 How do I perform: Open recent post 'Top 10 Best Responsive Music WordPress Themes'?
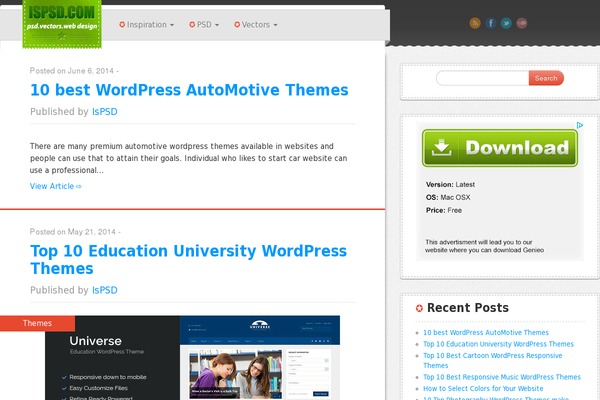pyautogui.click(x=502, y=377)
